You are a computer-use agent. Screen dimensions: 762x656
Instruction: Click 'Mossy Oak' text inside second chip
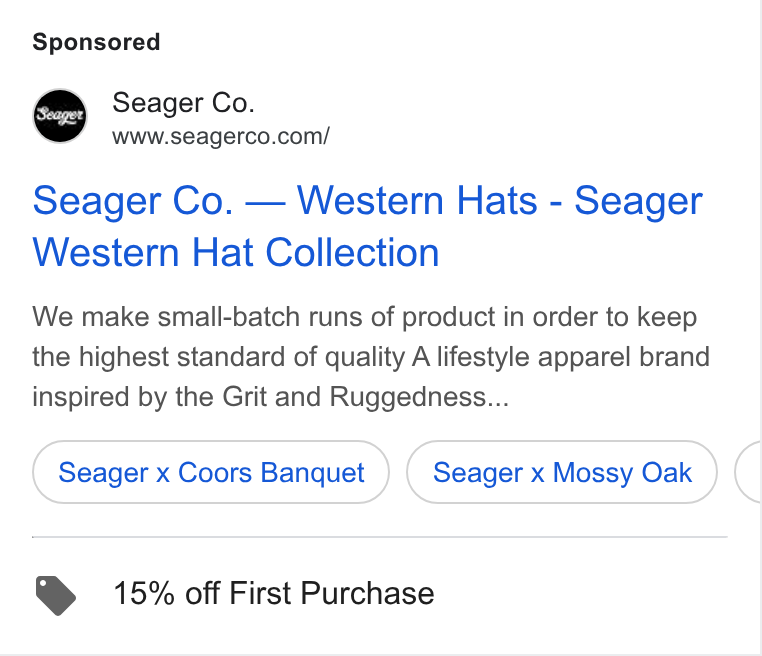[x=623, y=472]
